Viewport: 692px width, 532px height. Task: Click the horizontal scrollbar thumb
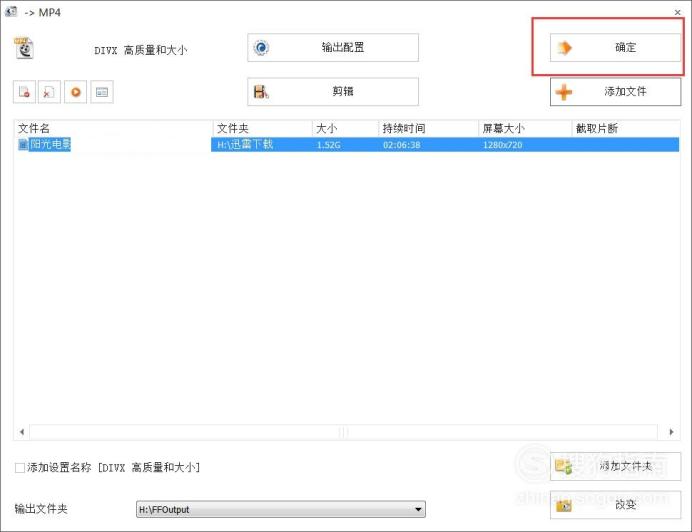point(343,432)
